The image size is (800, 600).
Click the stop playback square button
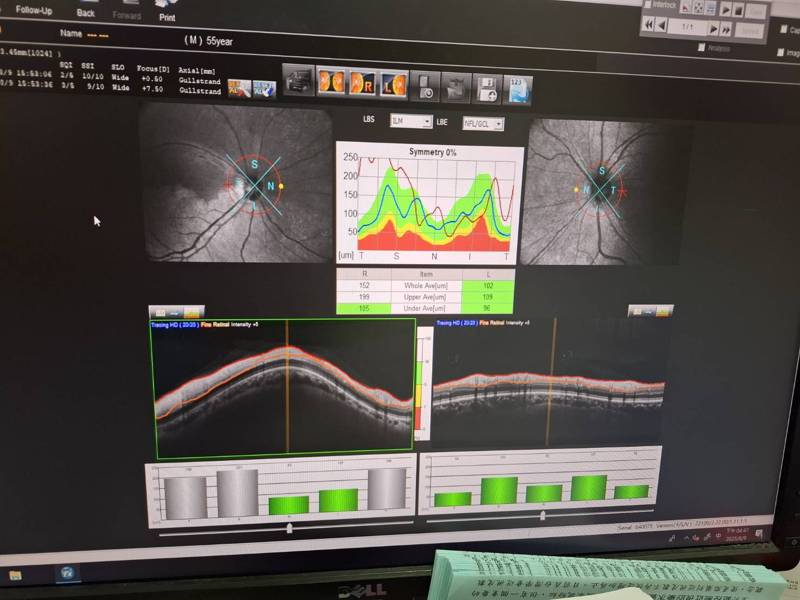[739, 10]
